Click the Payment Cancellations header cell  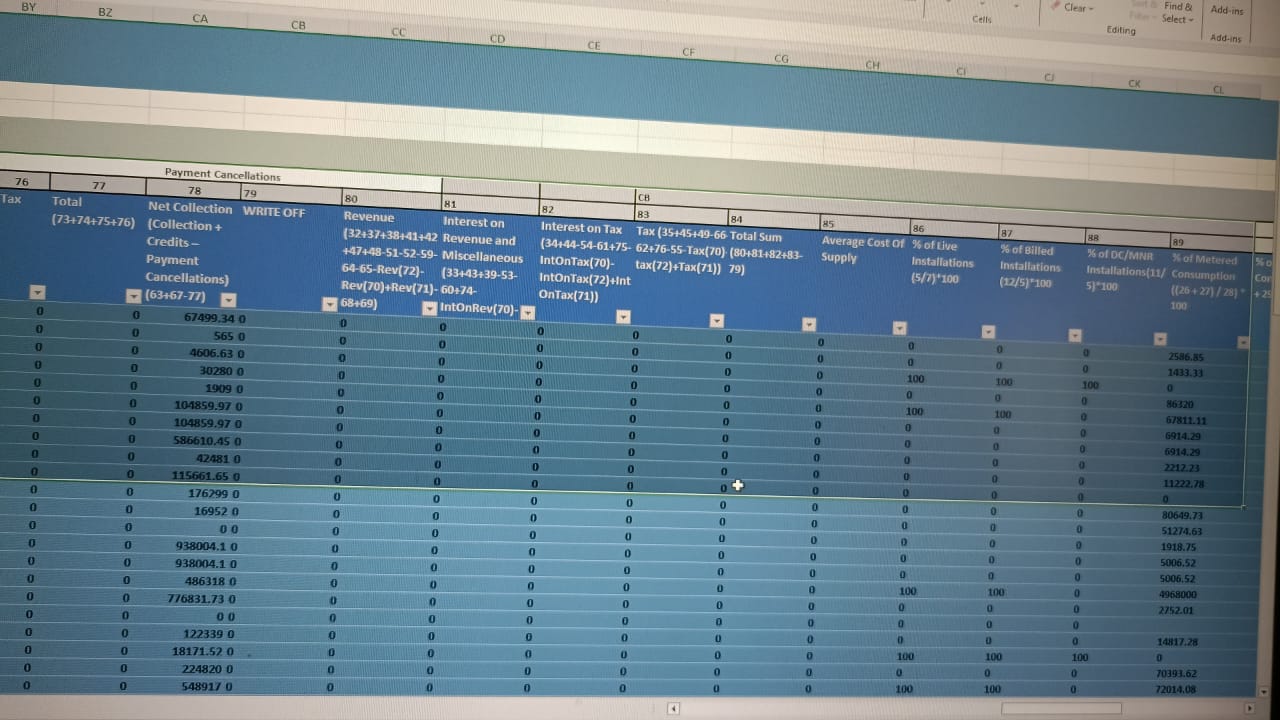point(222,175)
